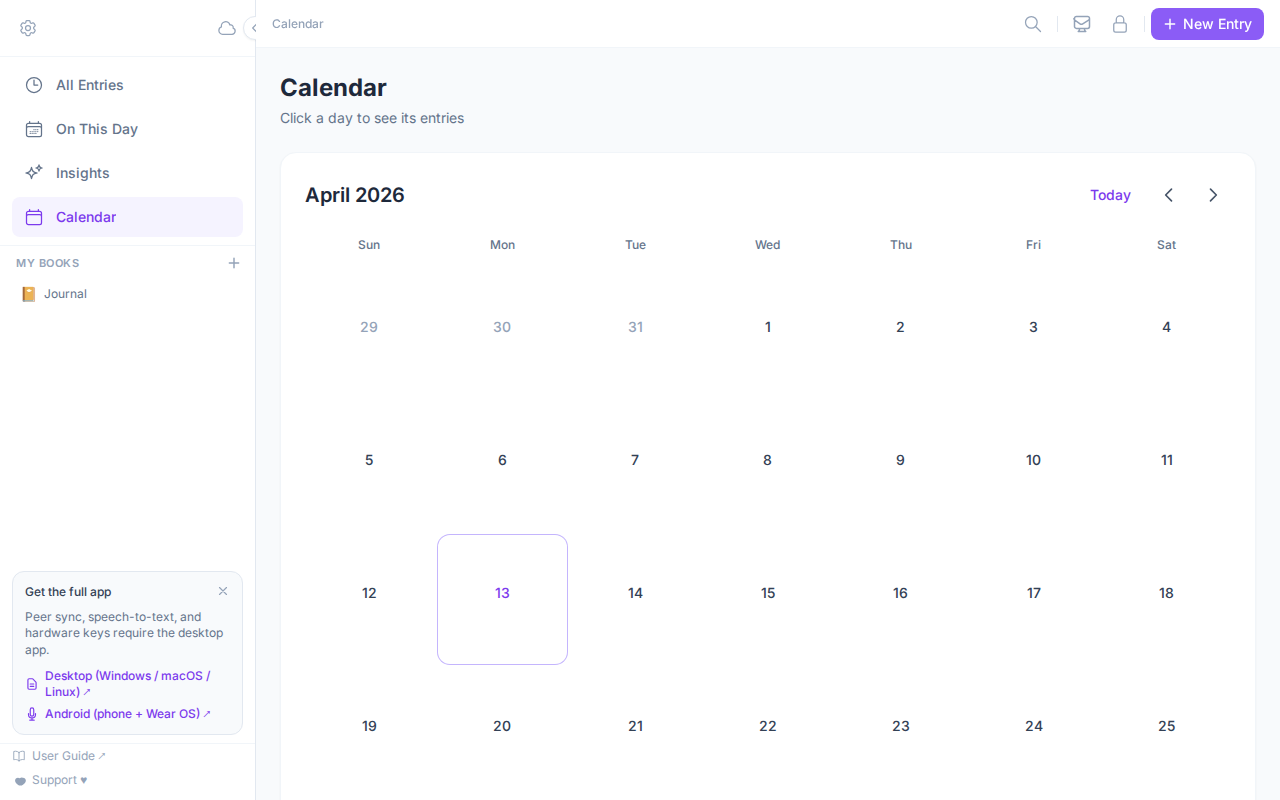The width and height of the screenshot is (1280, 800).
Task: Collapse the sidebar using the chevron
Action: [251, 28]
